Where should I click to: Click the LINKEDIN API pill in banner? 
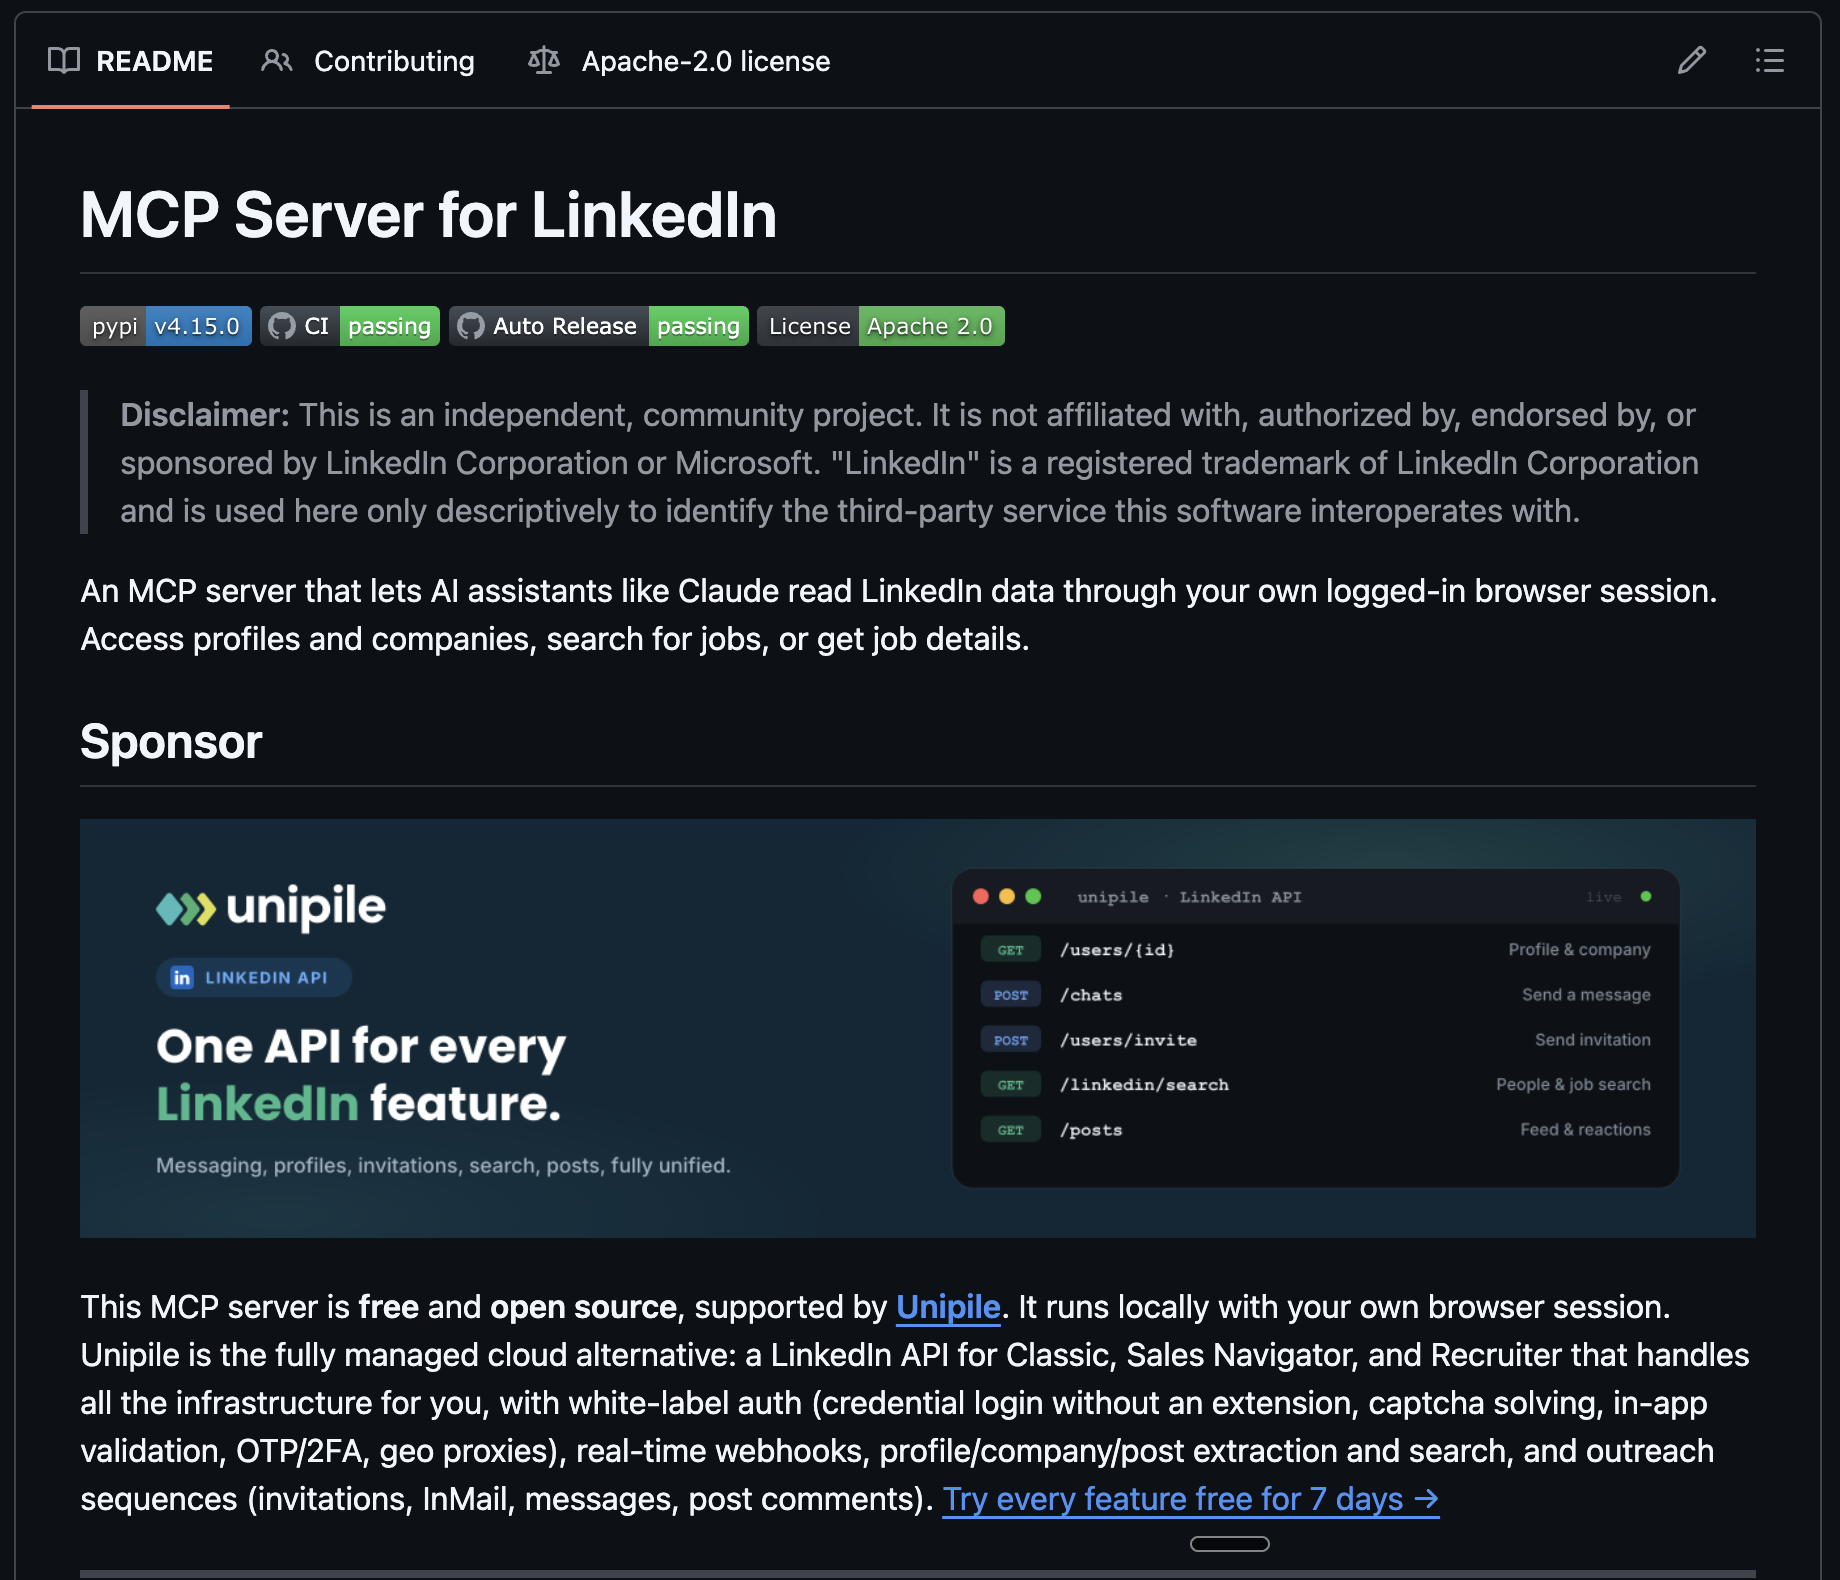tap(254, 977)
